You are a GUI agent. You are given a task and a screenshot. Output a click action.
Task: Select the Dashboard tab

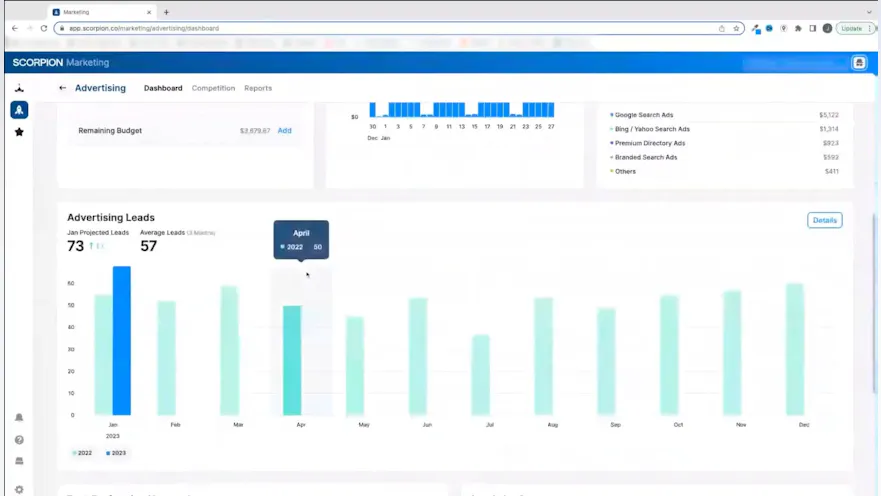click(x=163, y=88)
